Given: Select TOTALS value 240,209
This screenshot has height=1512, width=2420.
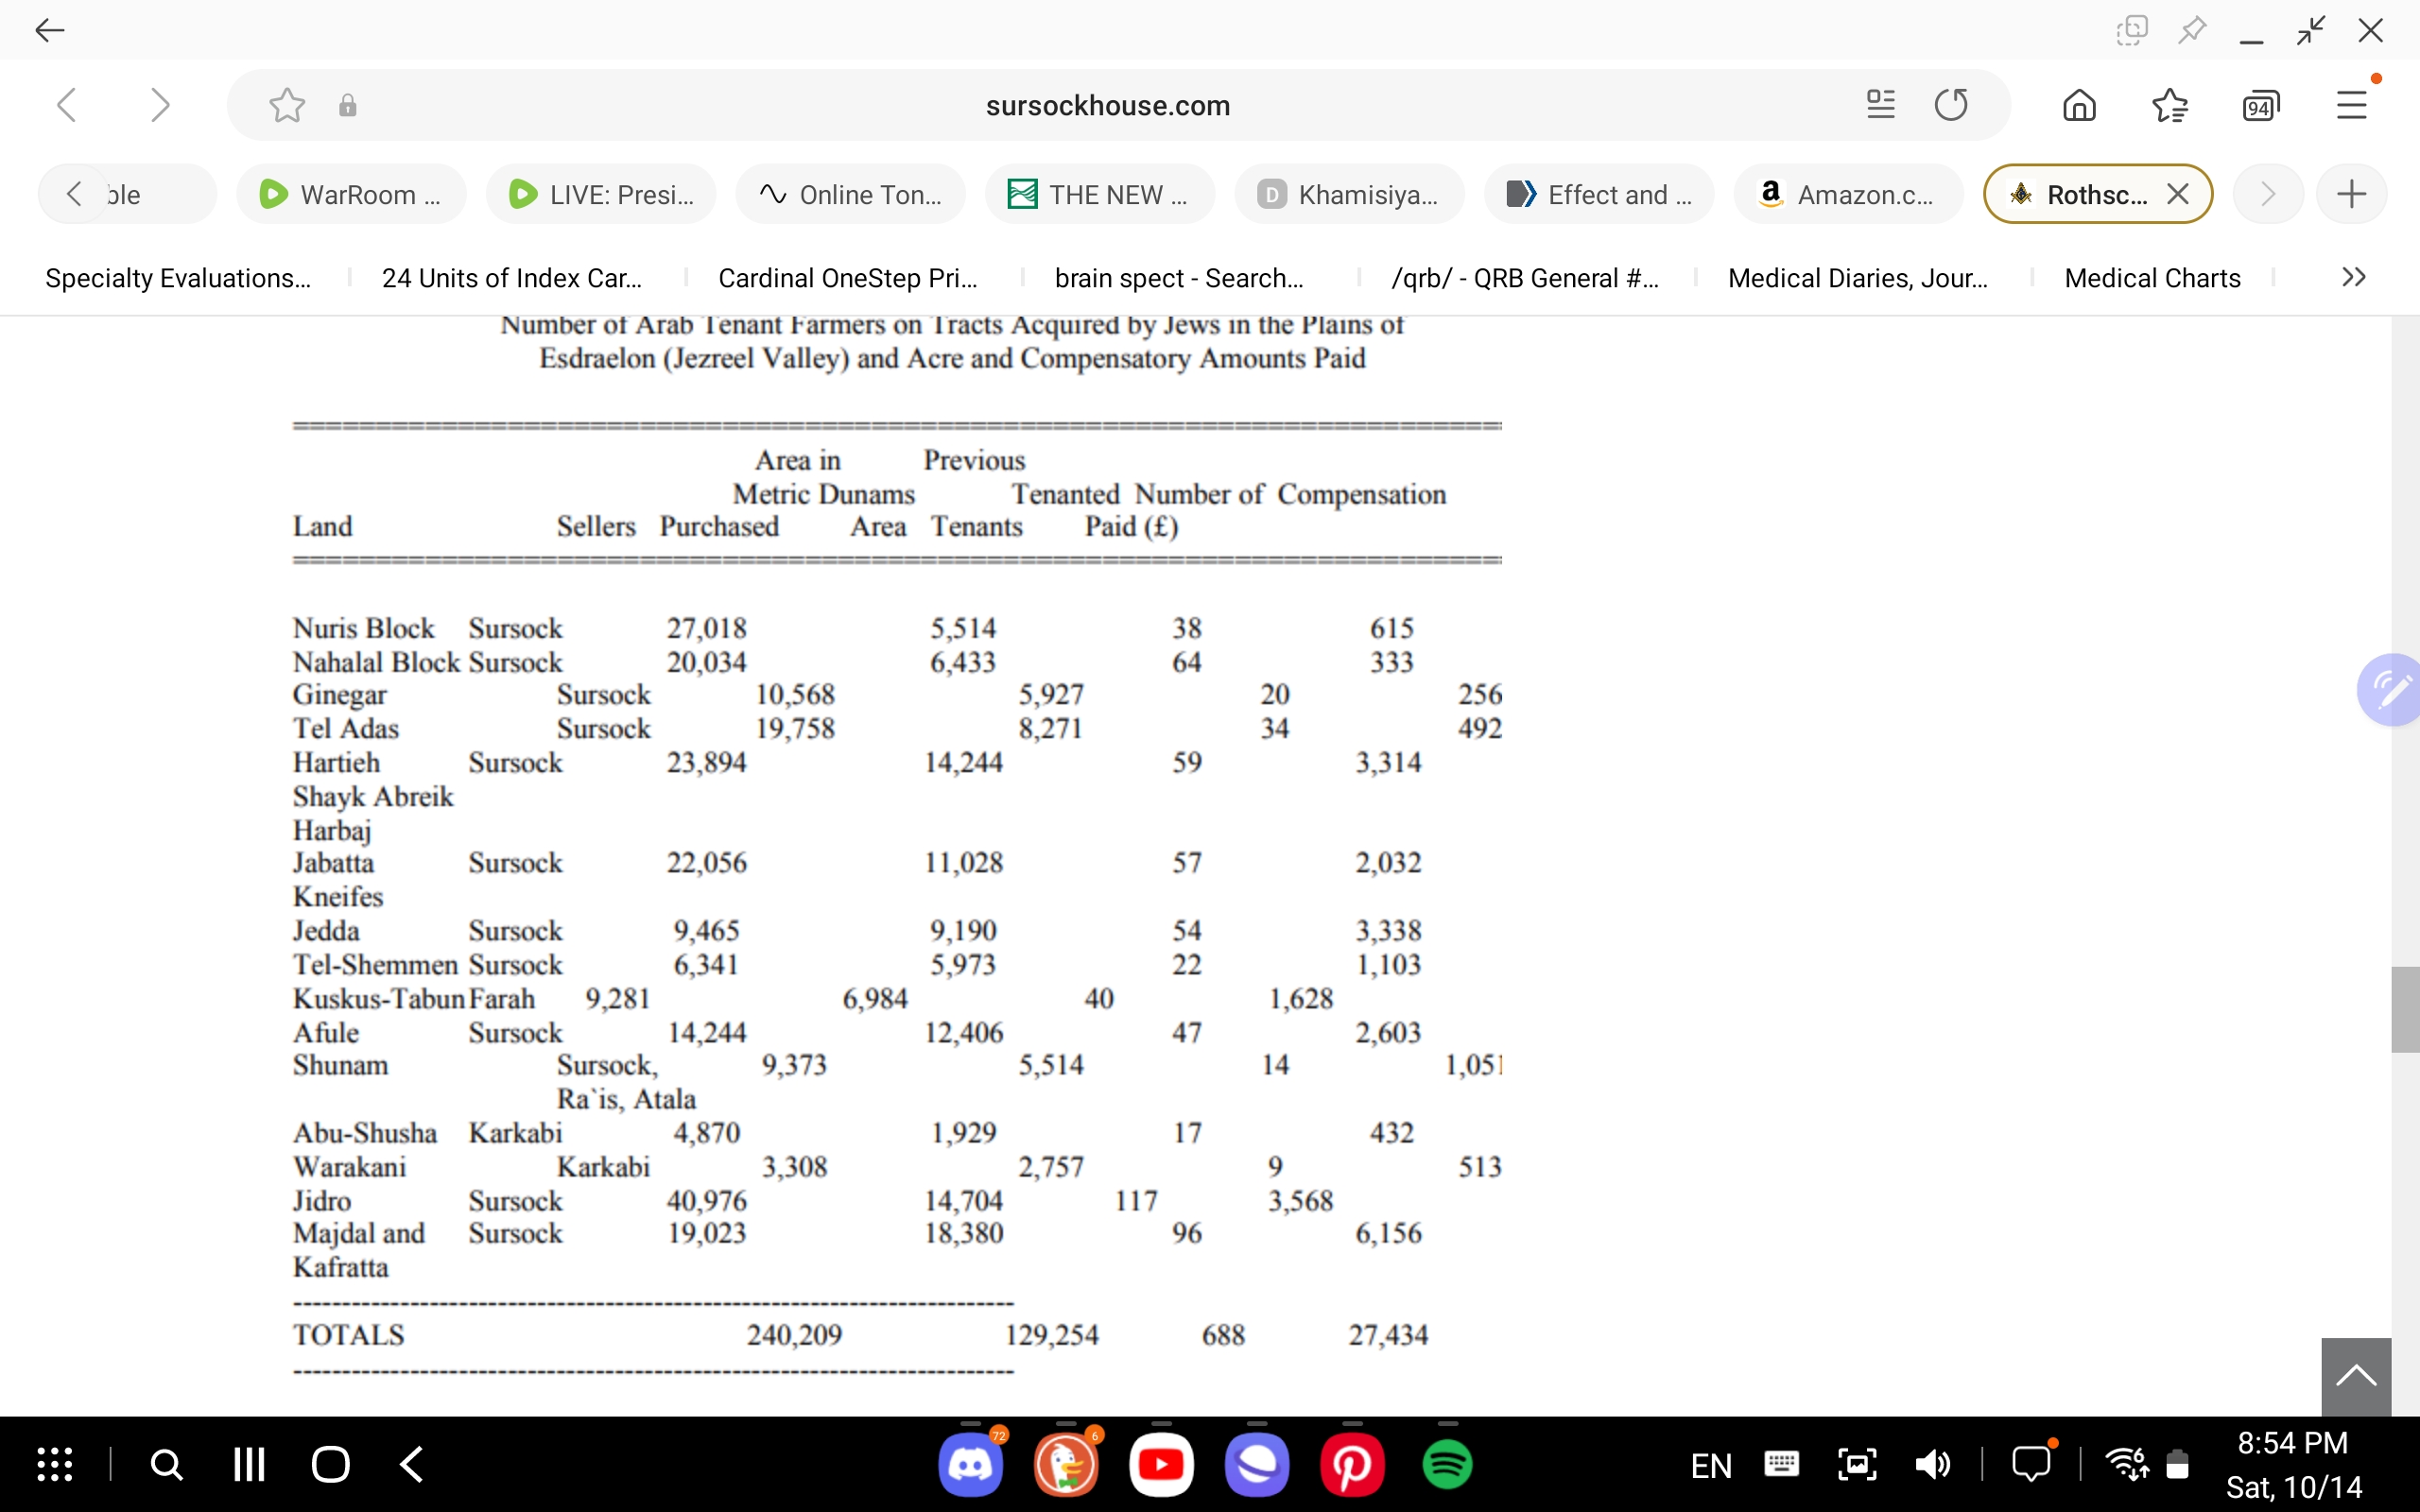Looking at the screenshot, I should coord(794,1335).
